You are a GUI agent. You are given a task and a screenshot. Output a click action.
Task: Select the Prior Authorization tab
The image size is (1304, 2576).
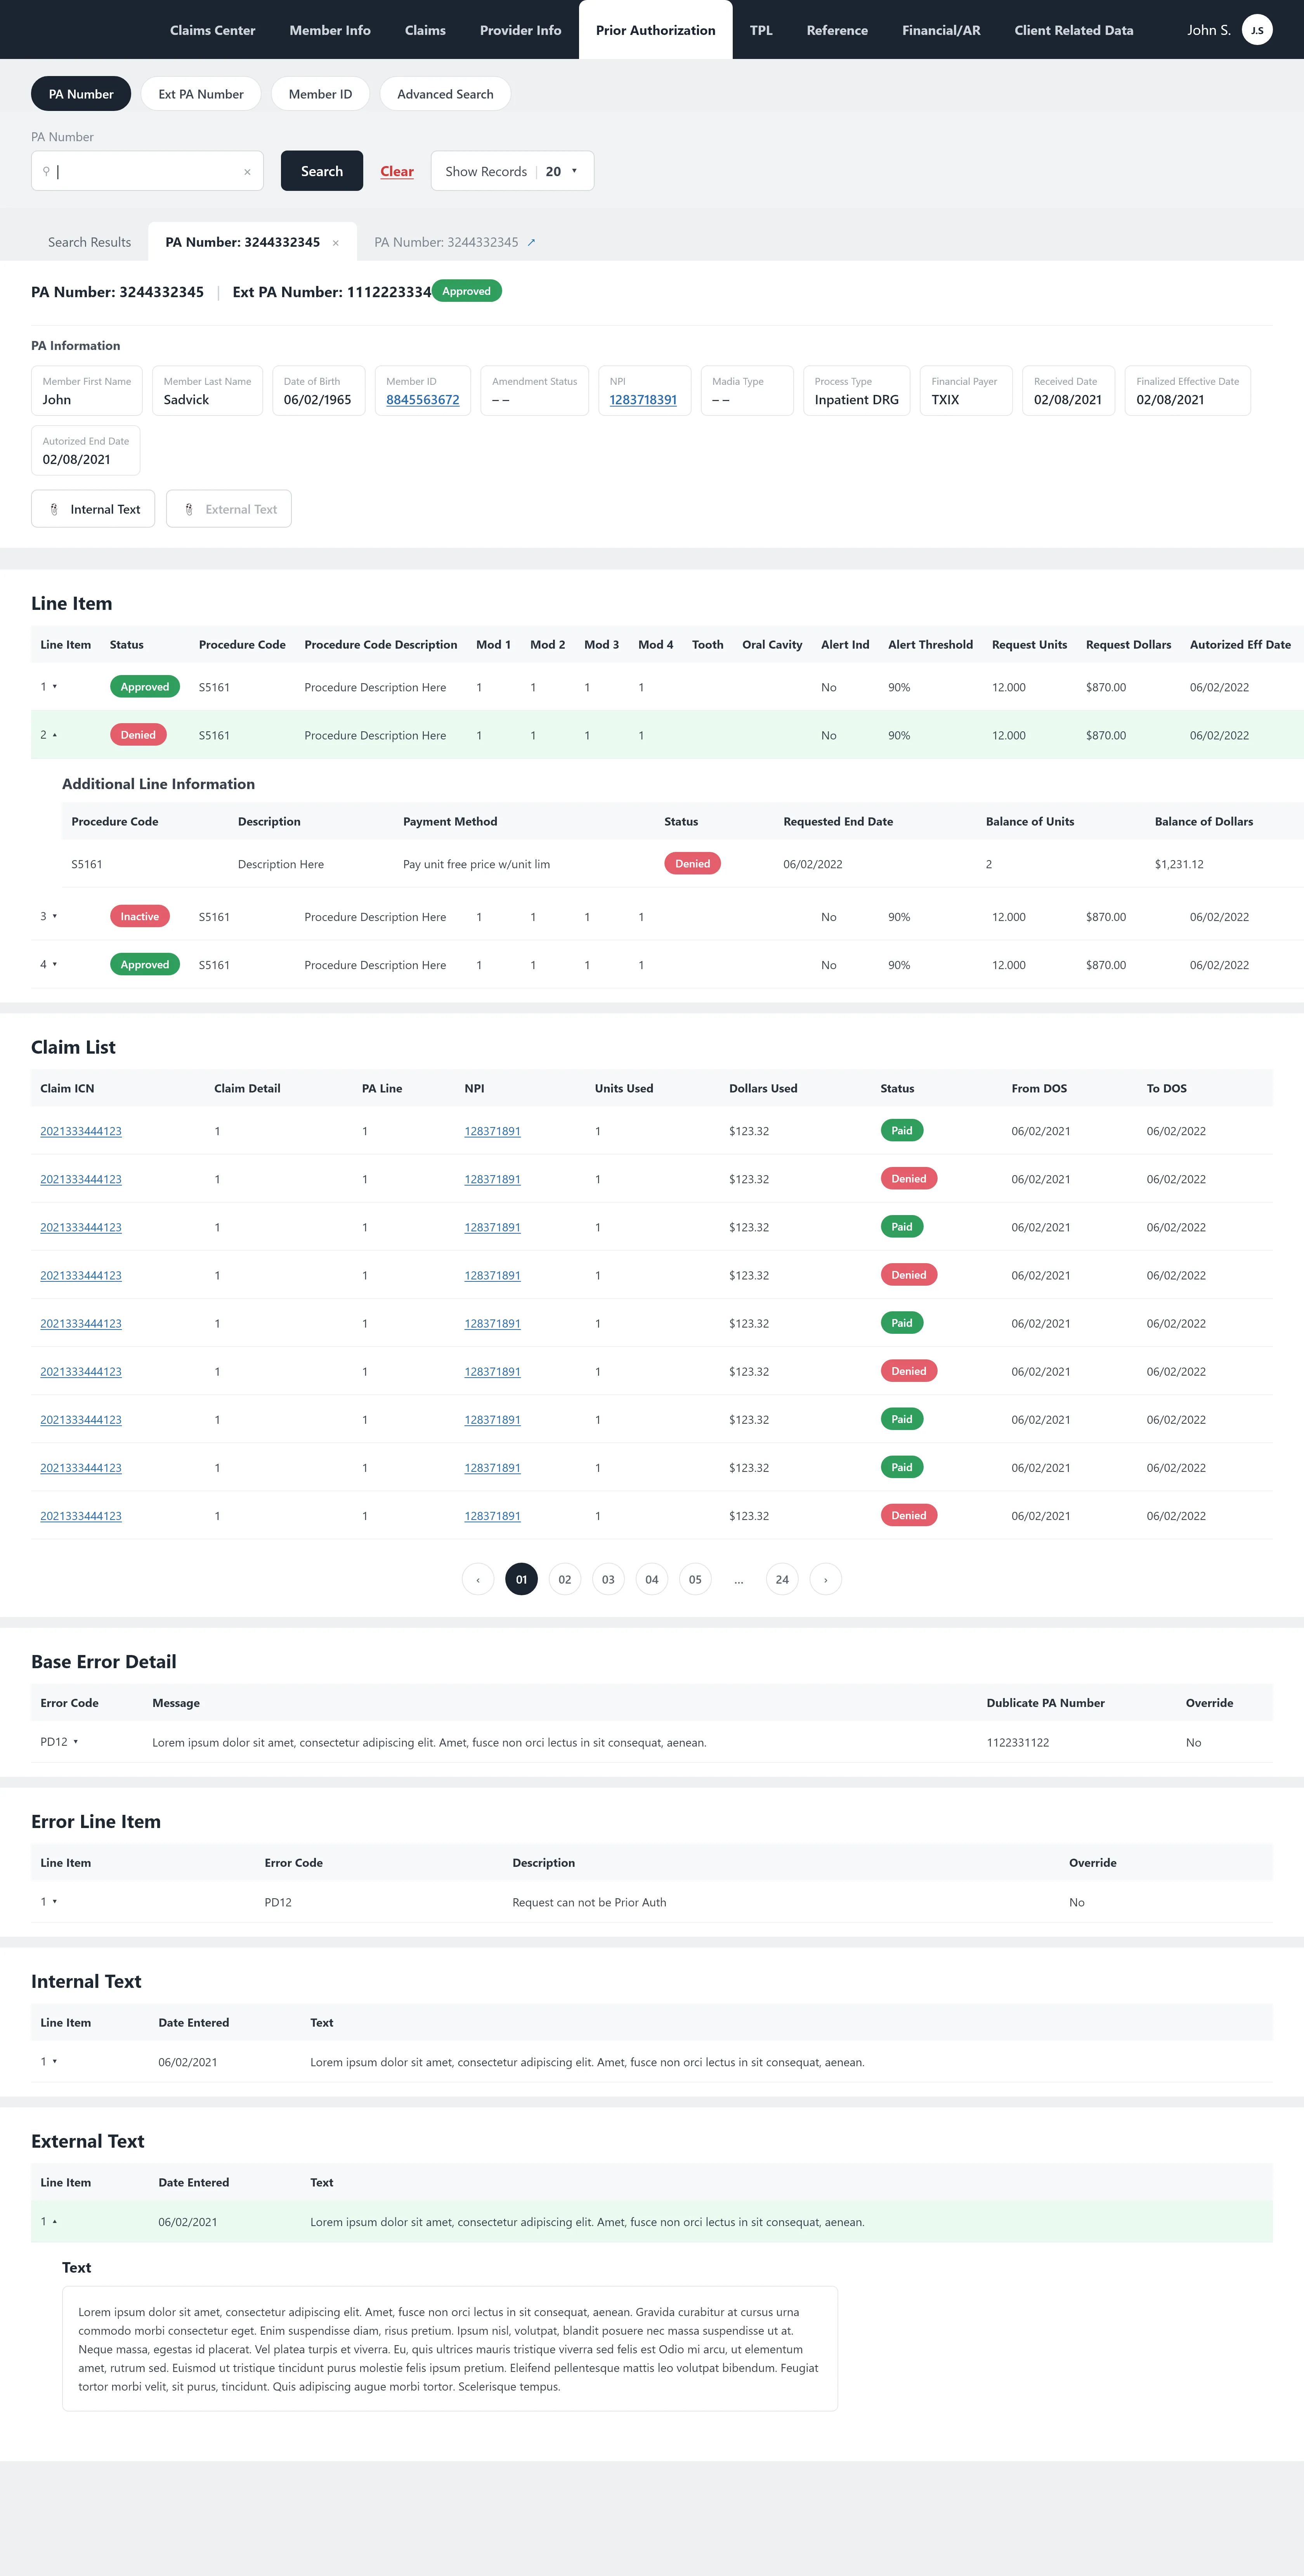click(x=656, y=30)
